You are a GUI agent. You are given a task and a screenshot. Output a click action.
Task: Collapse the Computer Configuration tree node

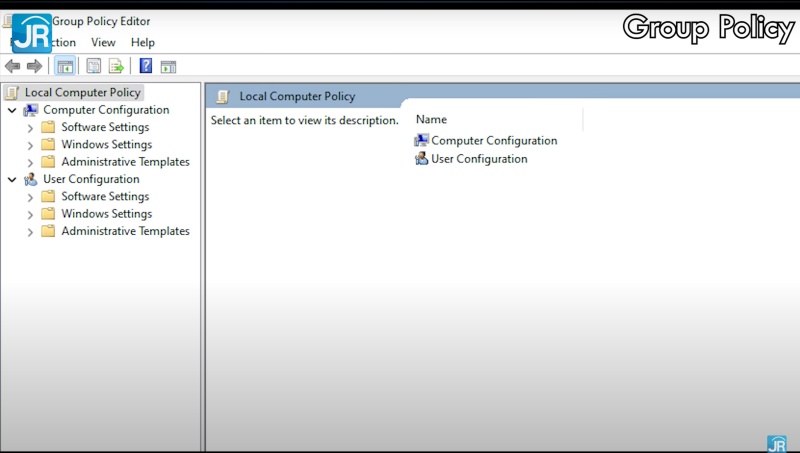tap(12, 110)
